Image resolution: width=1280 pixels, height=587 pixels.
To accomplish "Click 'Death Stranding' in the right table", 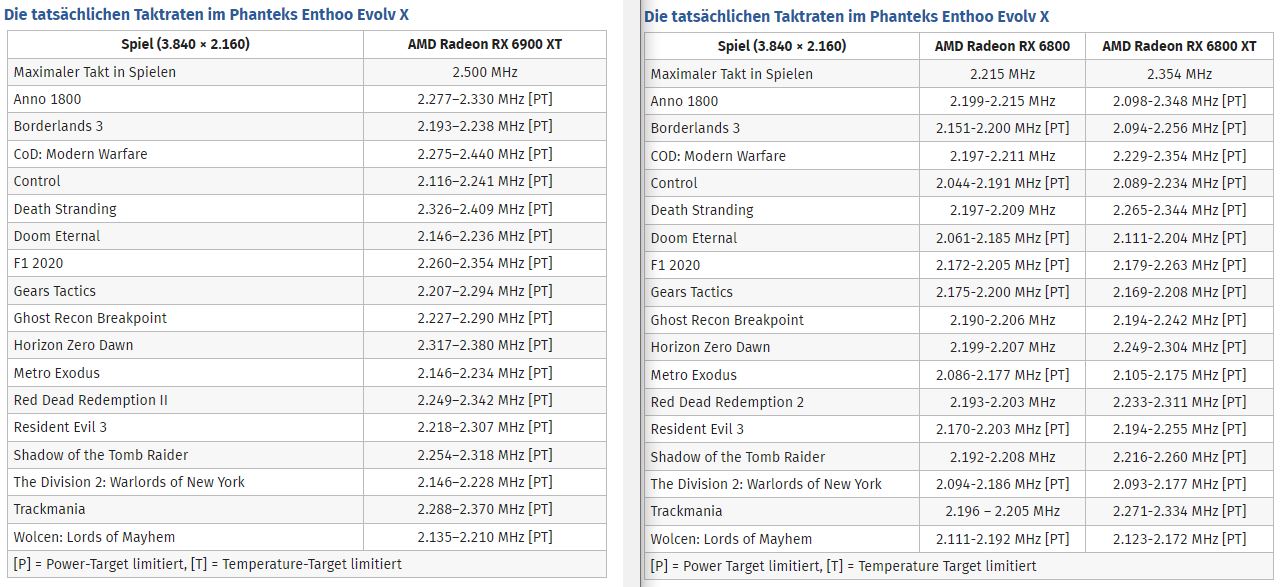I will (702, 210).
